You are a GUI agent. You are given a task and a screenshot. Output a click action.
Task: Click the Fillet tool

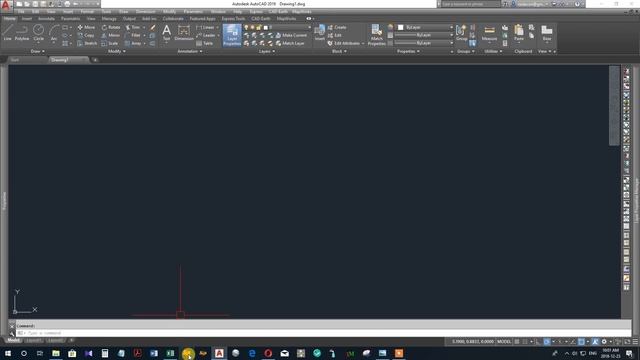tap(133, 36)
